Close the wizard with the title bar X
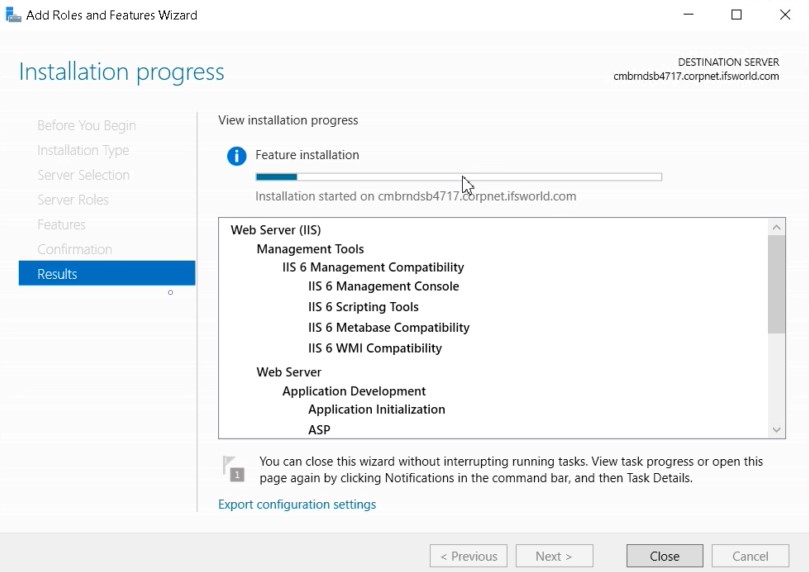This screenshot has height=572, width=809. [x=785, y=14]
